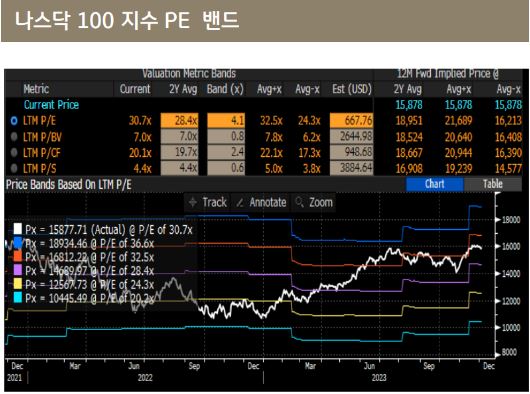Viewport: 530px width, 394px height.
Task: Click the Current Price row label
Action: pyautogui.click(x=51, y=105)
